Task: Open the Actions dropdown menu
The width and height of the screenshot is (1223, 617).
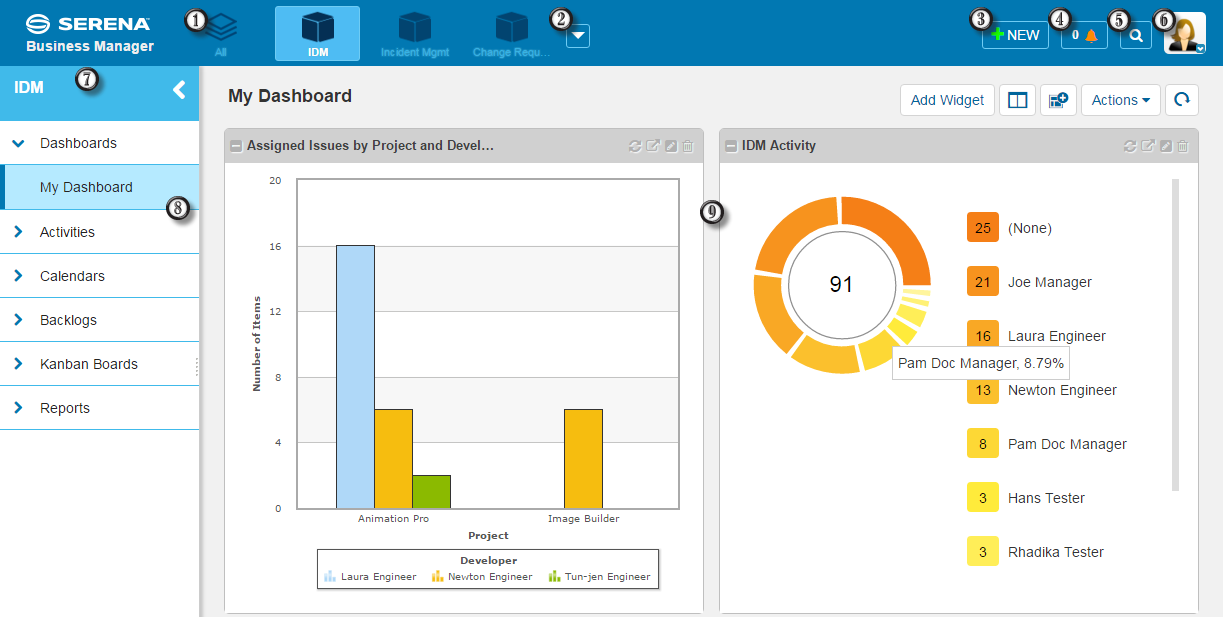Action: 1119,100
